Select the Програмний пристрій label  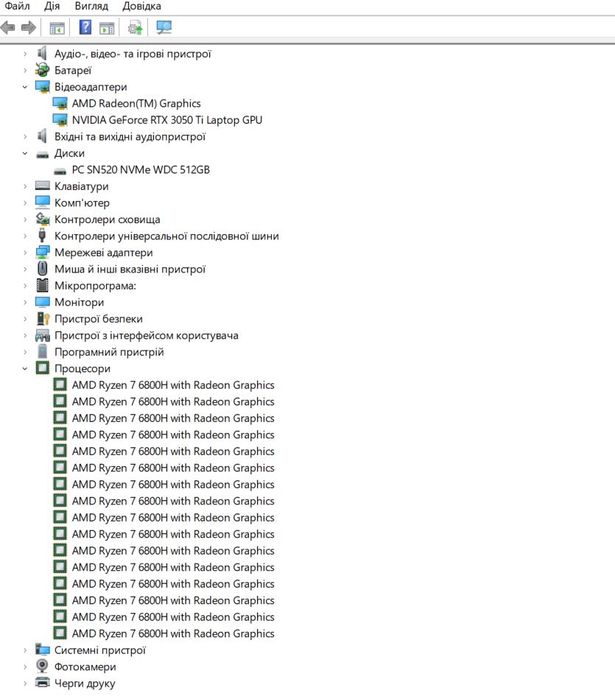point(109,352)
